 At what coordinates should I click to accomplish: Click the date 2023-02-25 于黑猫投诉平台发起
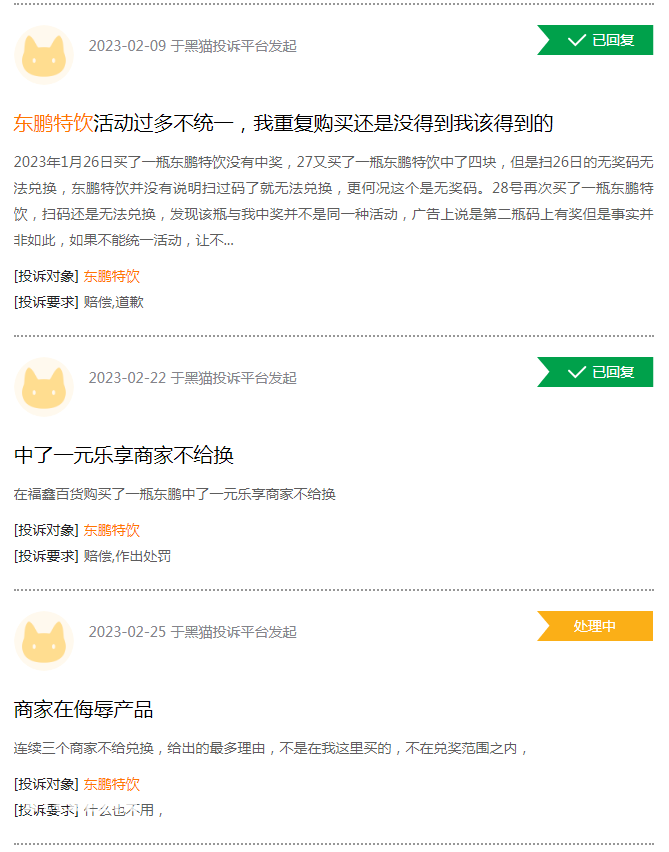coord(192,632)
